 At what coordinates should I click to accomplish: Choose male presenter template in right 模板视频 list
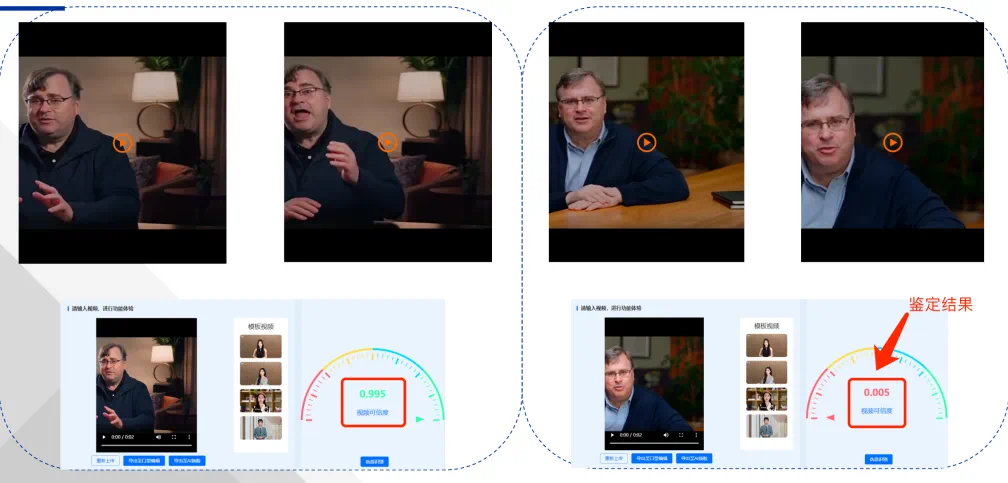[766, 426]
